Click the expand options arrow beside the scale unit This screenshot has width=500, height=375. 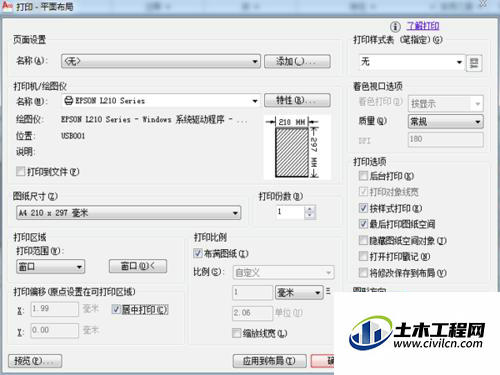[328, 291]
